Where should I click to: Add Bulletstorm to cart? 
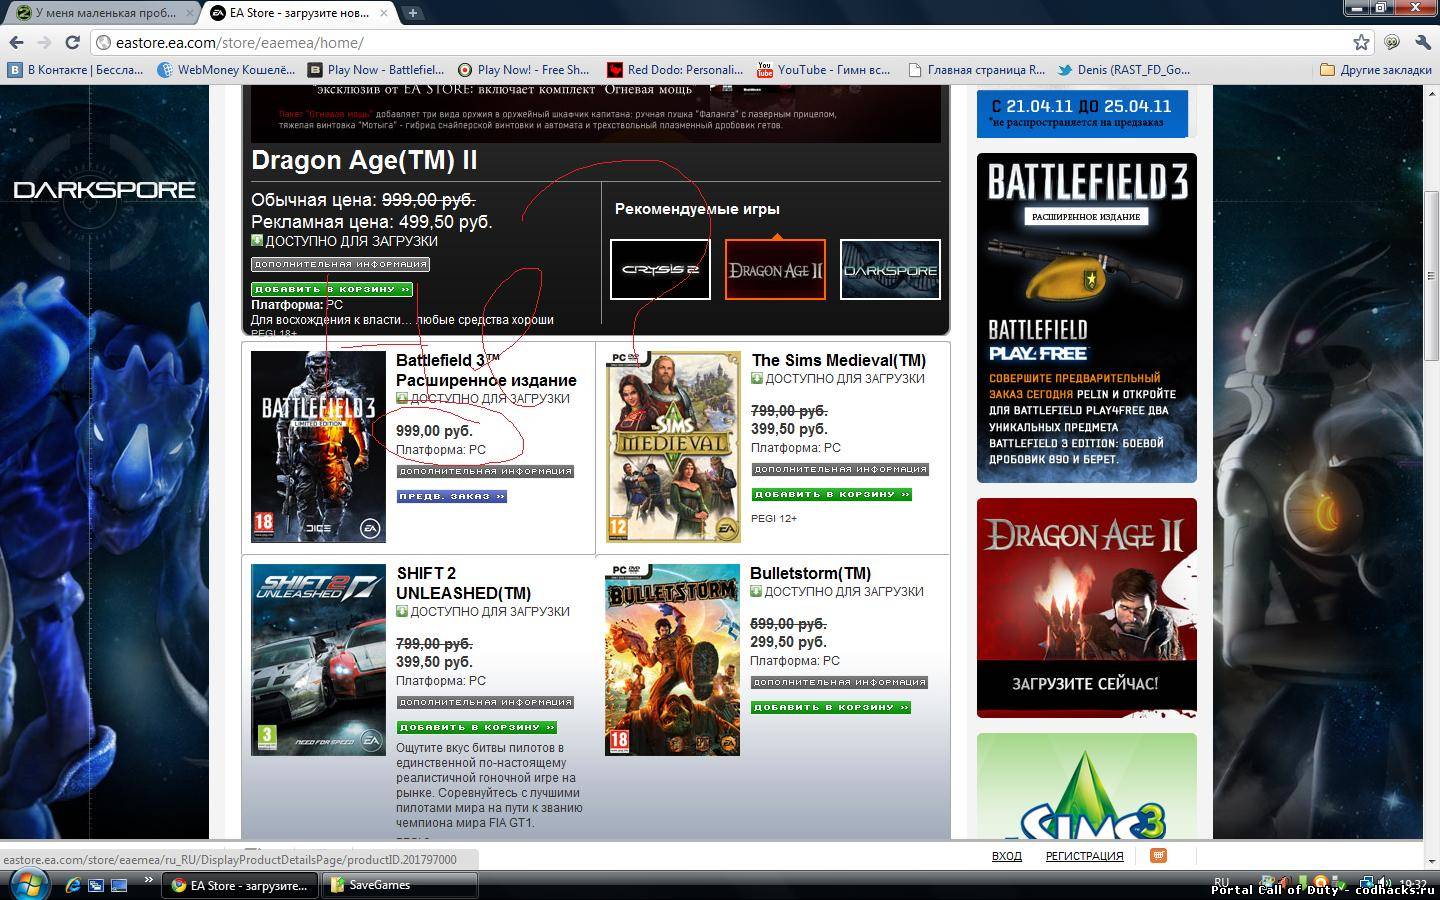[831, 707]
